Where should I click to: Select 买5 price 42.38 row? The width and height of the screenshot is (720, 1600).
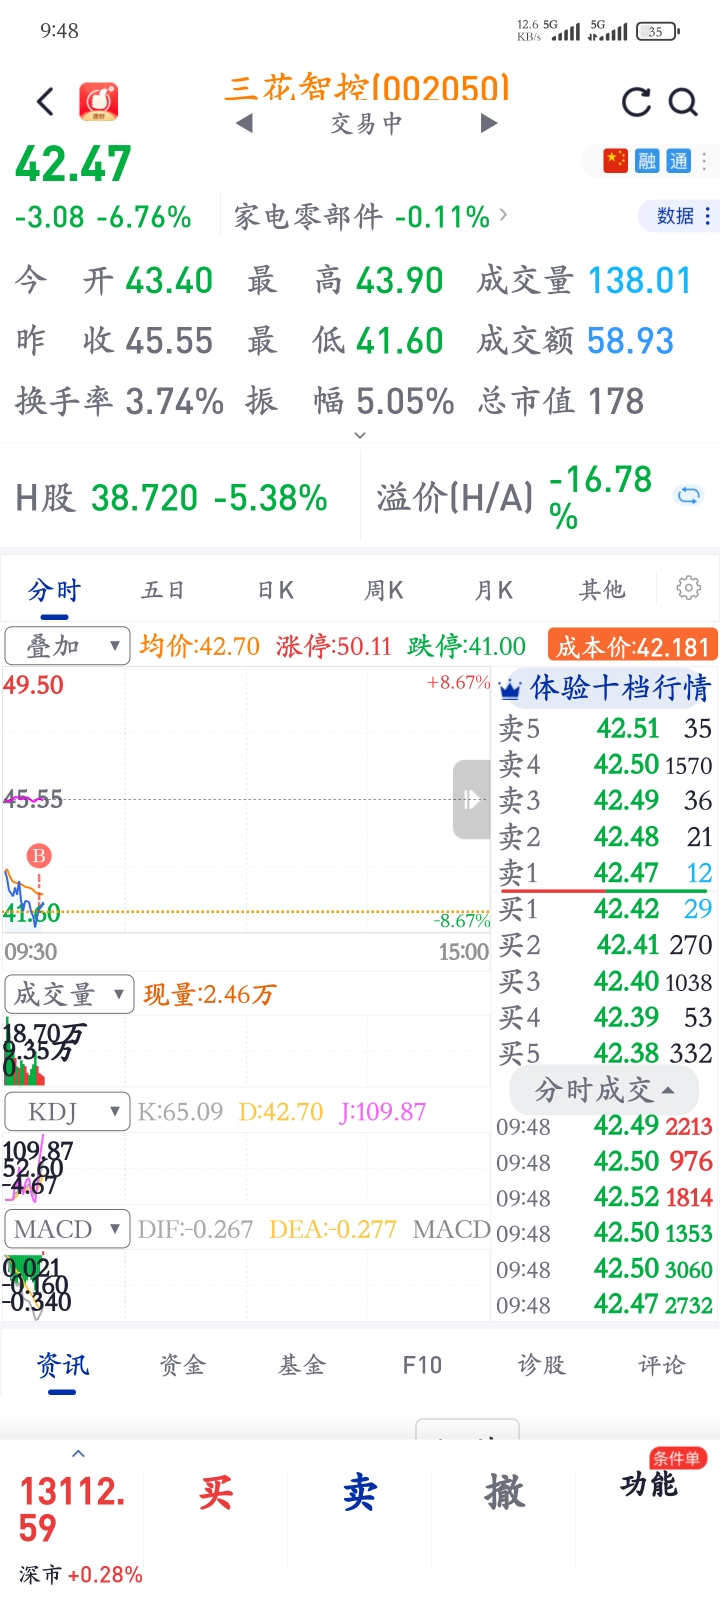(x=606, y=1053)
